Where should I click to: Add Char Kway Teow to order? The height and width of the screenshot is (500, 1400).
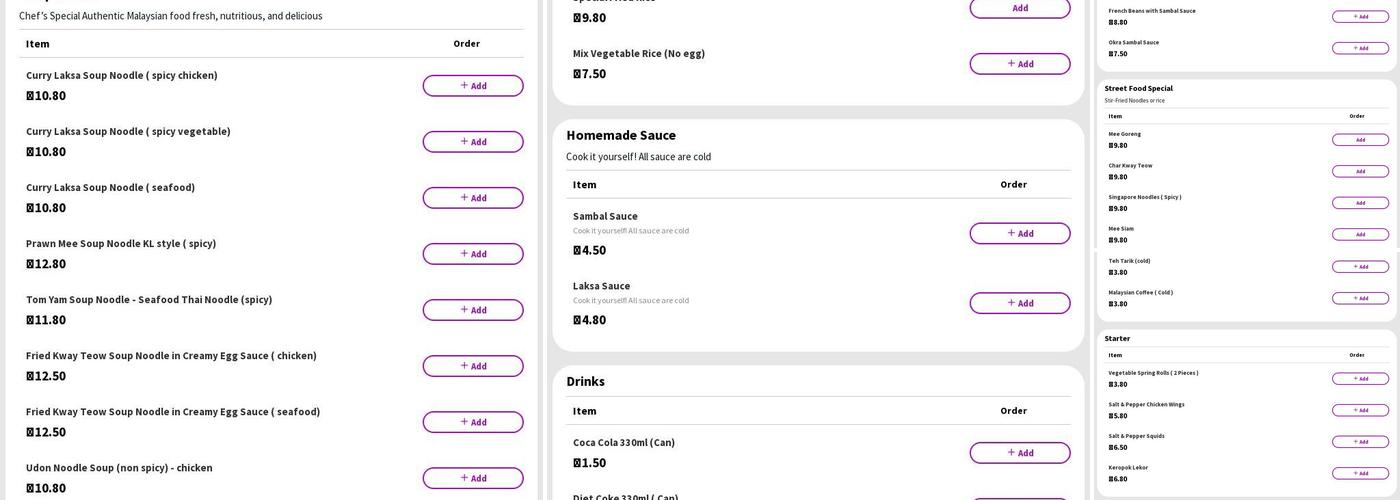click(1360, 171)
